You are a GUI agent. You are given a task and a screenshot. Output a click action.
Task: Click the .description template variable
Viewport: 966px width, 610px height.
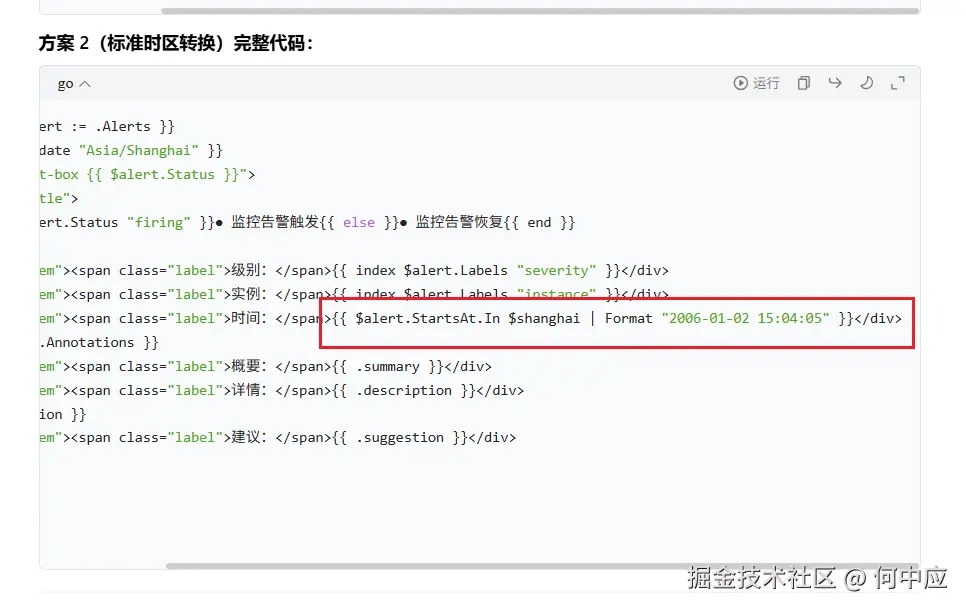tap(404, 391)
